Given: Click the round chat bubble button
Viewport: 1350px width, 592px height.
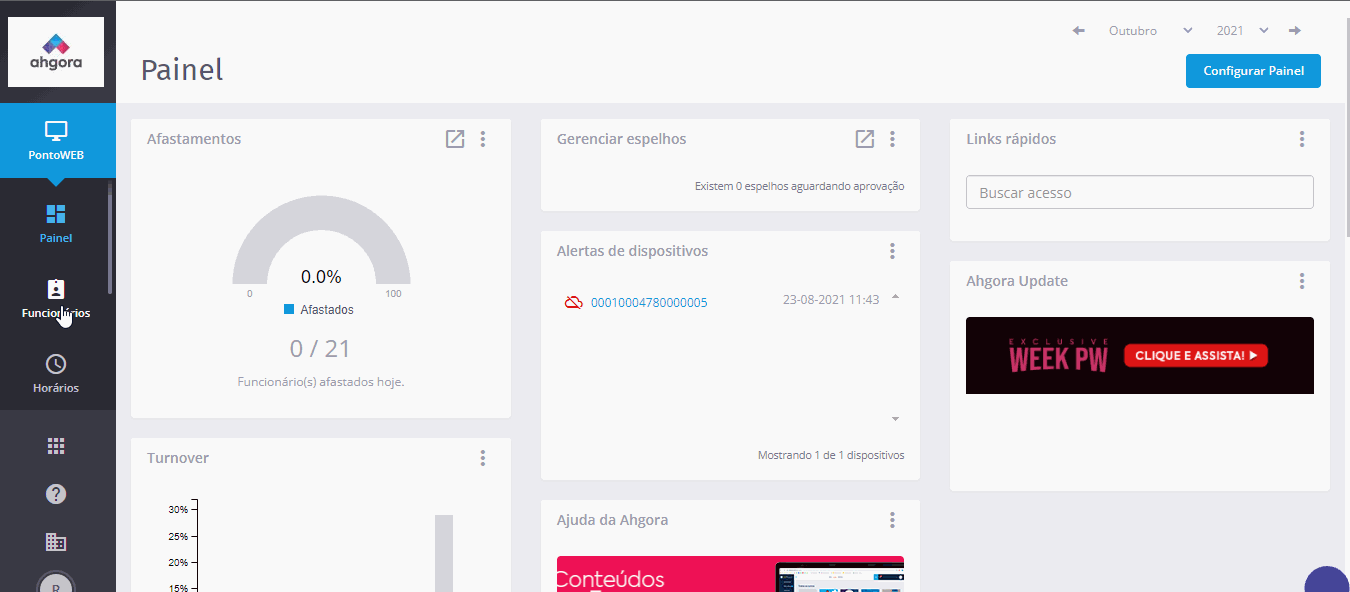Looking at the screenshot, I should click(x=1328, y=580).
